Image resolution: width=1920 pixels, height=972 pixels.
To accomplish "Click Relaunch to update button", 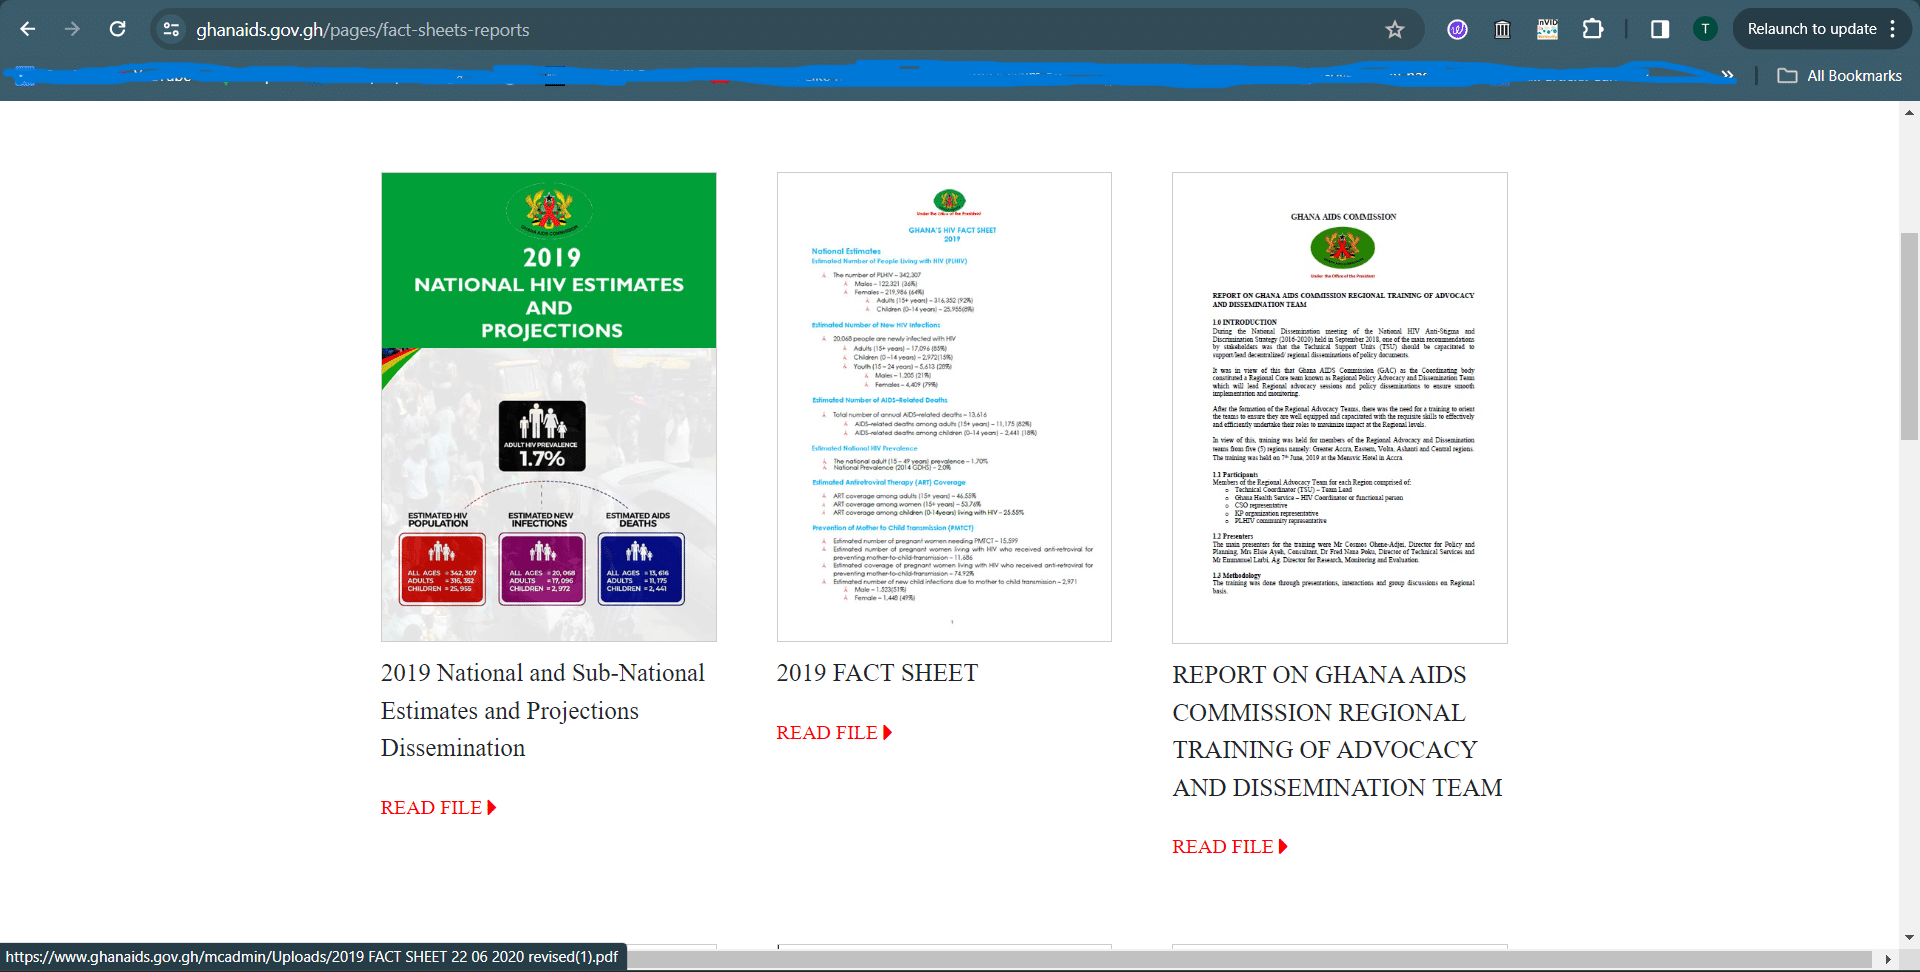I will tap(1811, 29).
